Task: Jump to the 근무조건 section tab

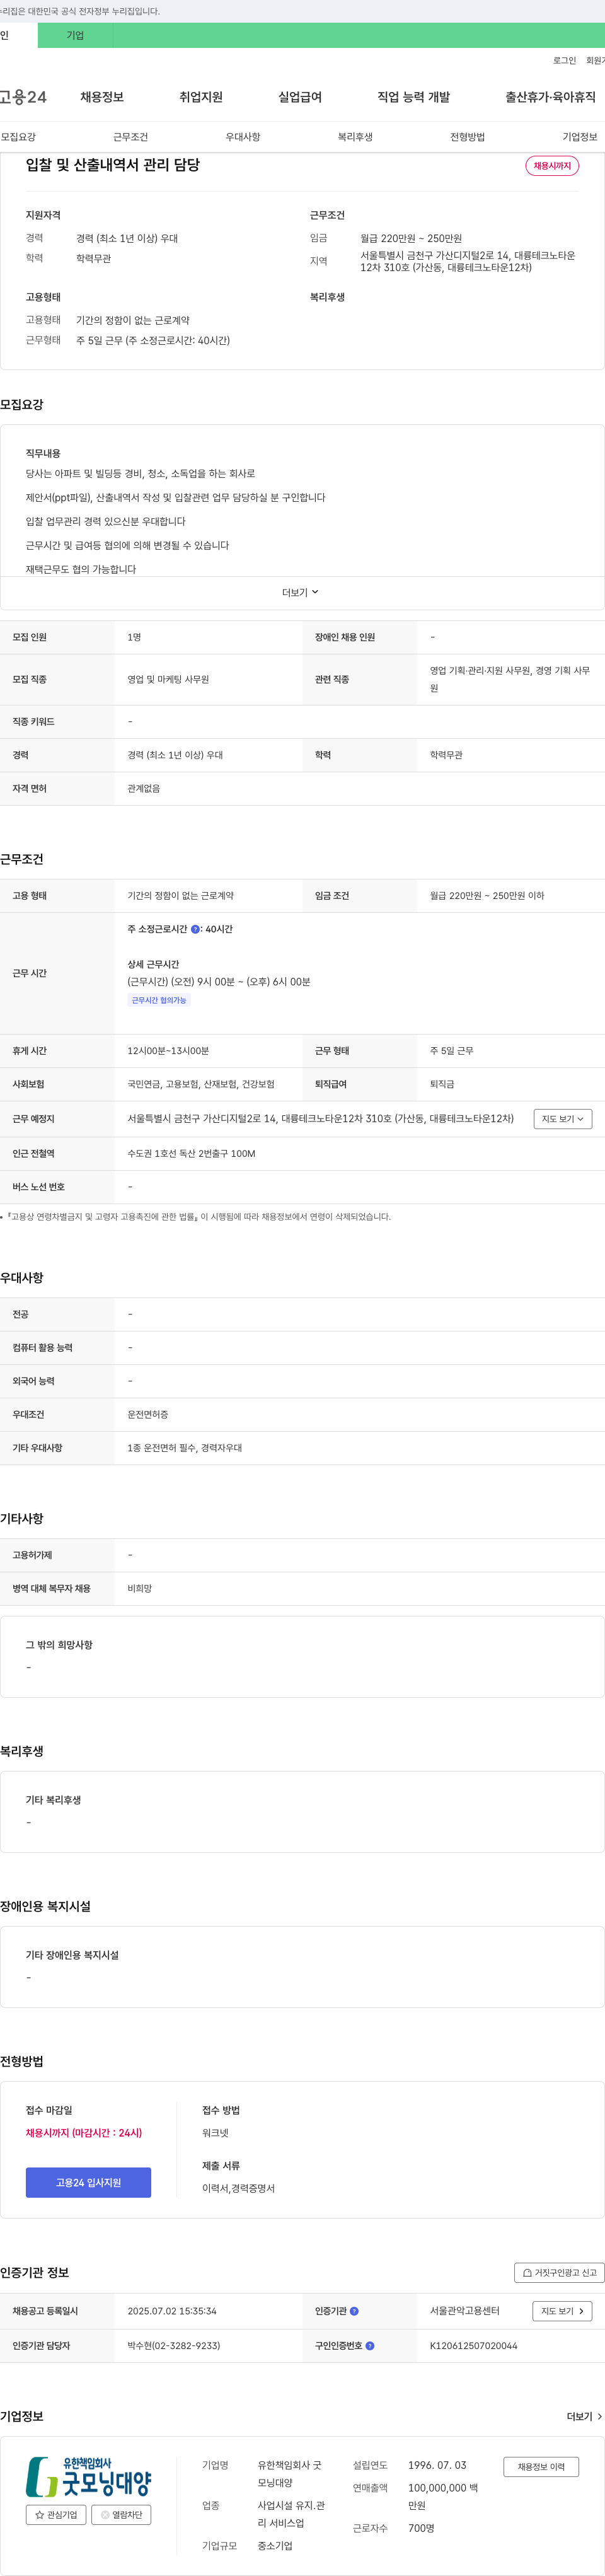Action: (130, 137)
